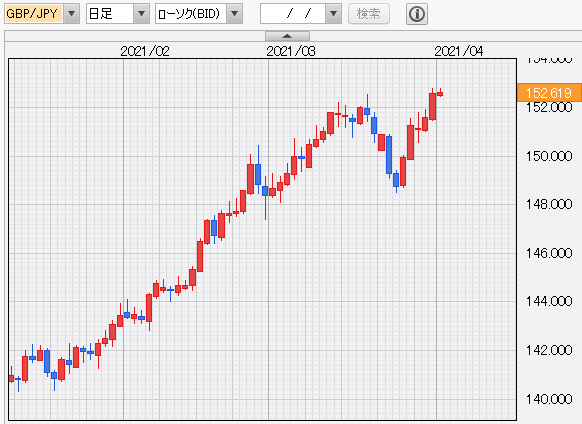Screen dimensions: 582x424
Task: Click the 検索 search button
Action: pos(369,14)
